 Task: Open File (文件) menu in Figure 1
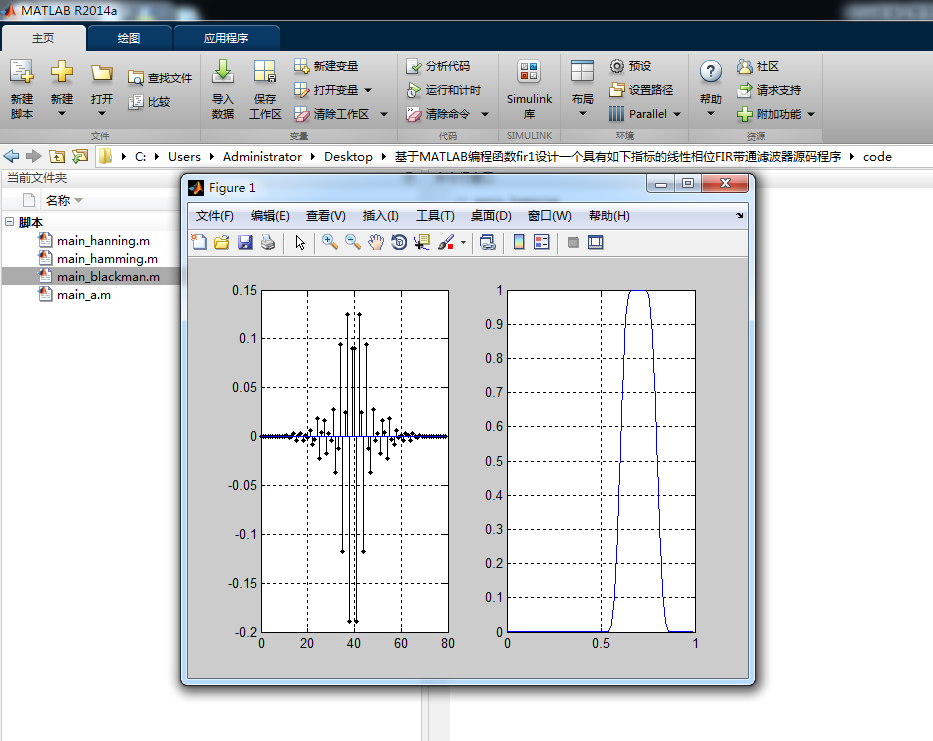215,215
